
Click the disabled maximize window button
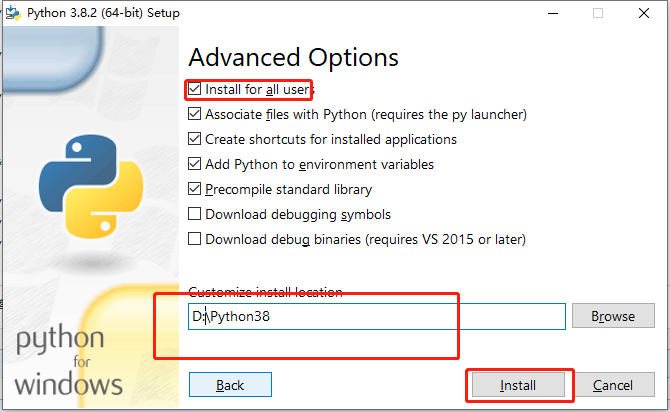coord(598,13)
